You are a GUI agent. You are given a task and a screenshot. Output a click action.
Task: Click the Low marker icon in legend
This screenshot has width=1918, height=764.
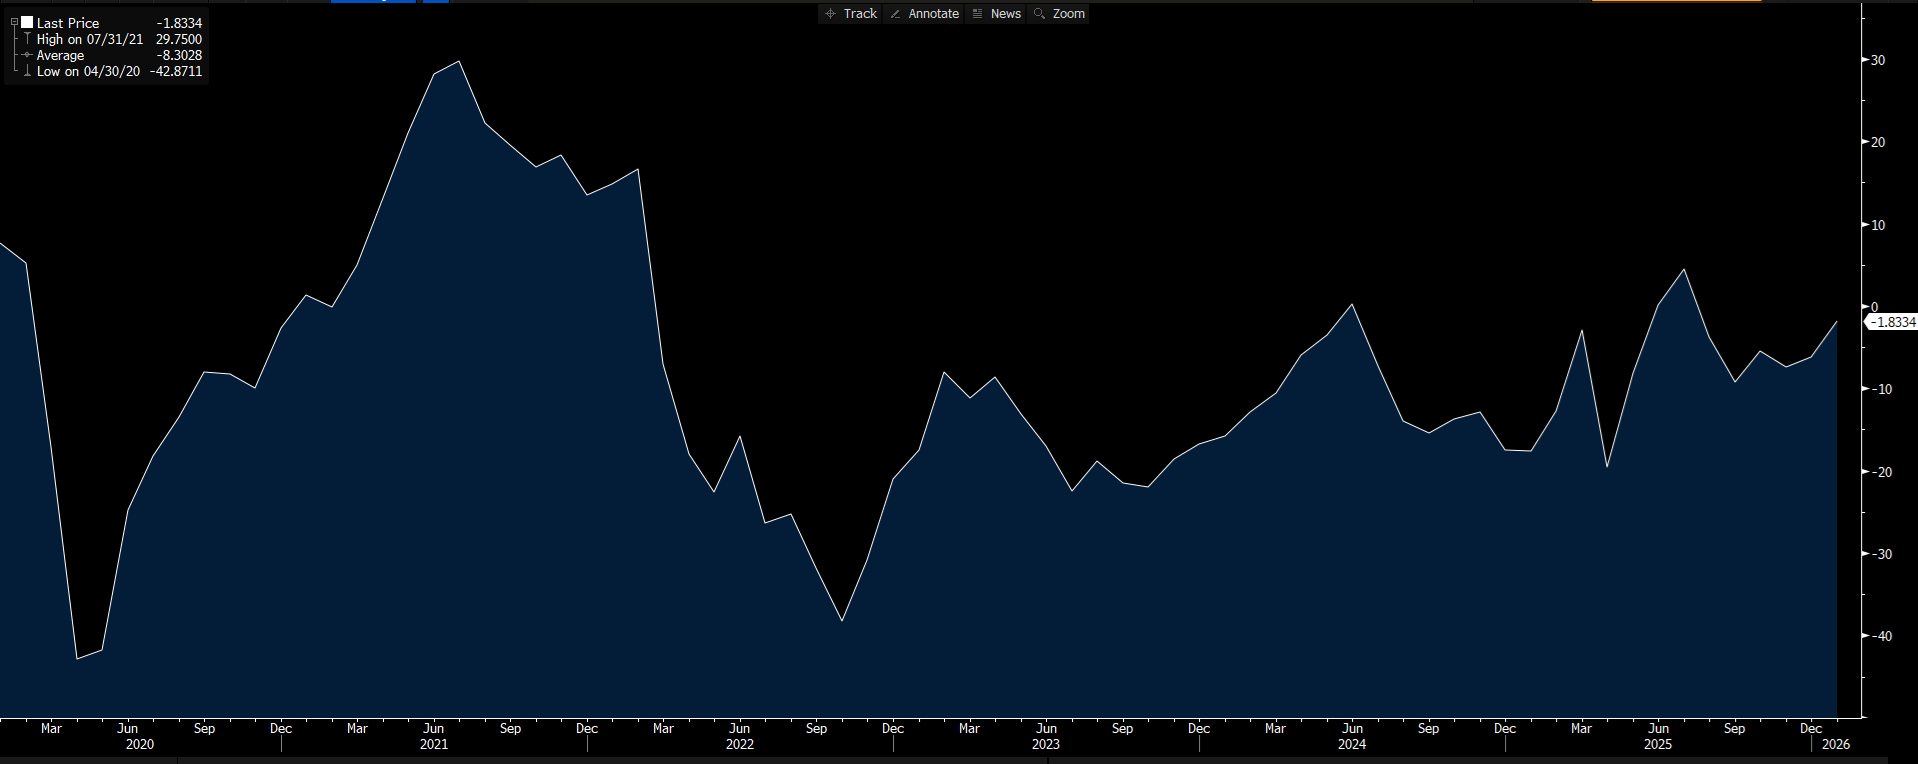(x=27, y=71)
